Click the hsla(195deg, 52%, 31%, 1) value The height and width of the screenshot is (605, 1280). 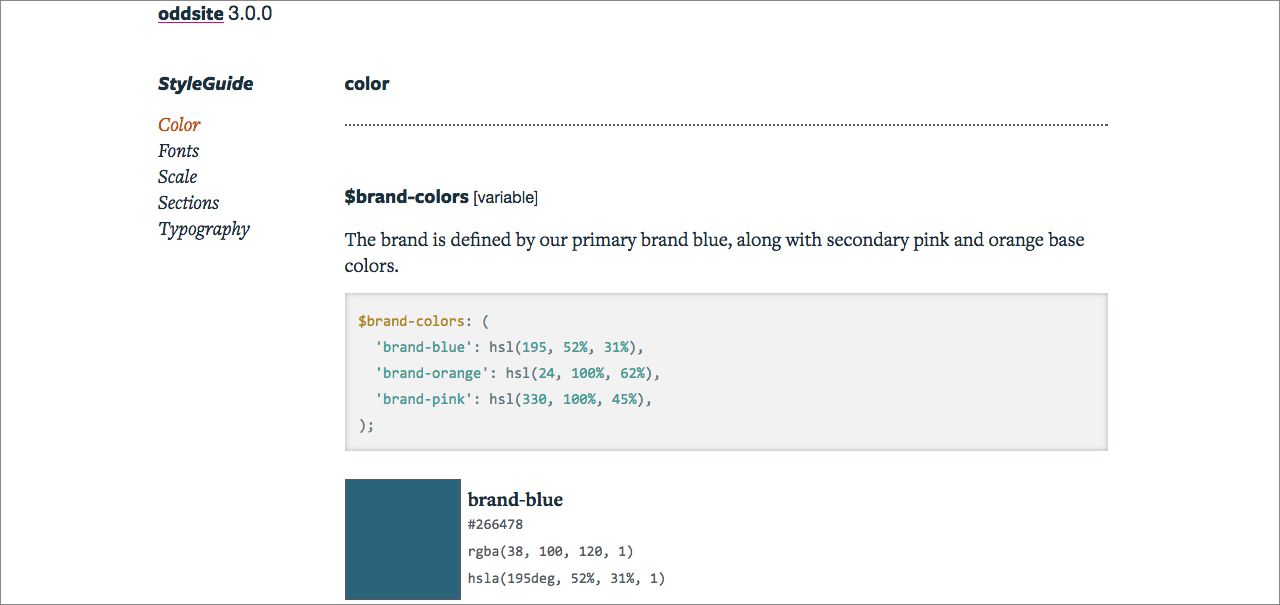(566, 578)
